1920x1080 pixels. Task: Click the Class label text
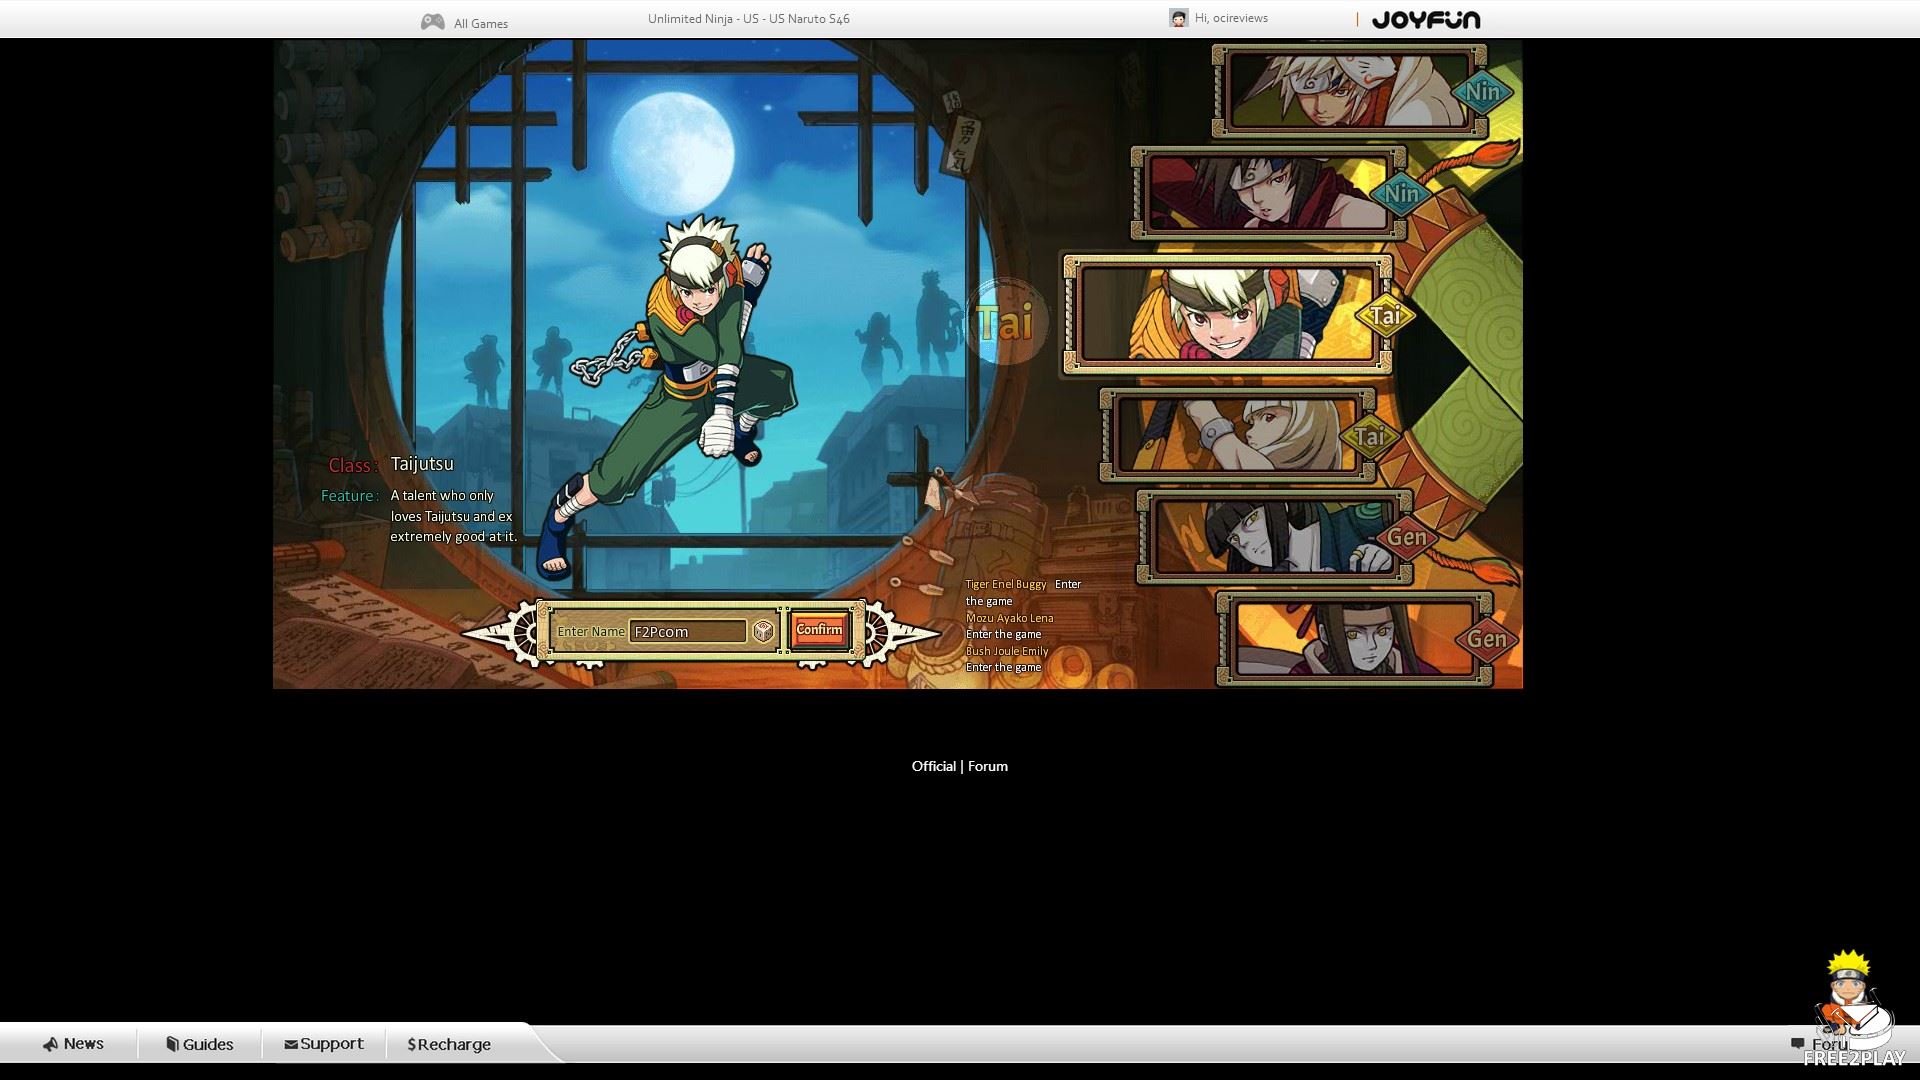click(353, 465)
